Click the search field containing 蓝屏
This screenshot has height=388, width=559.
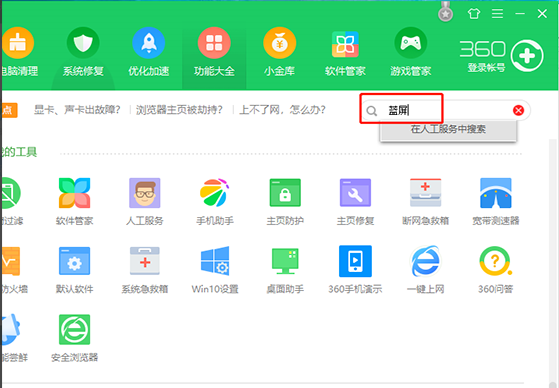(446, 111)
